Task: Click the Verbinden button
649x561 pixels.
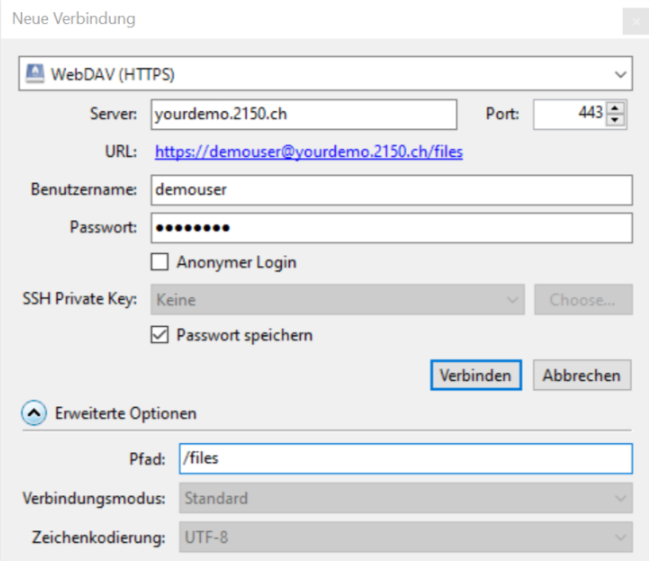Action: point(476,375)
